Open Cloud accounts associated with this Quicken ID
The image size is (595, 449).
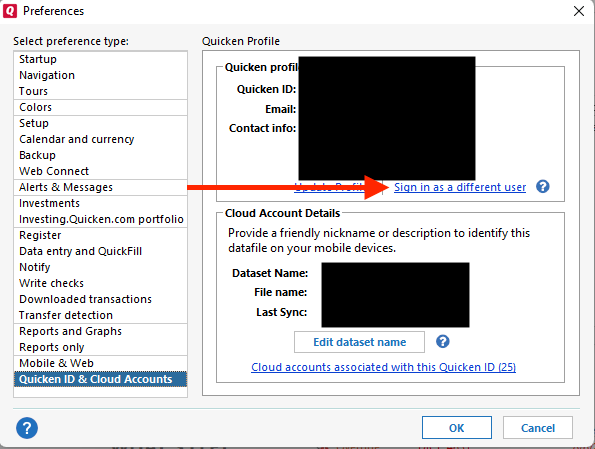click(x=383, y=367)
